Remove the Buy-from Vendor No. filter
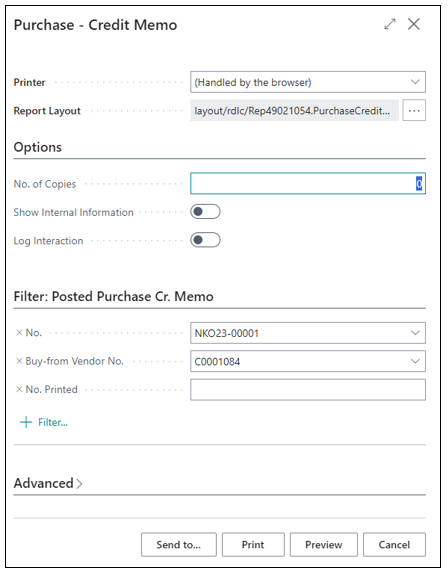Image resolution: width=448 pixels, height=573 pixels. (19, 361)
